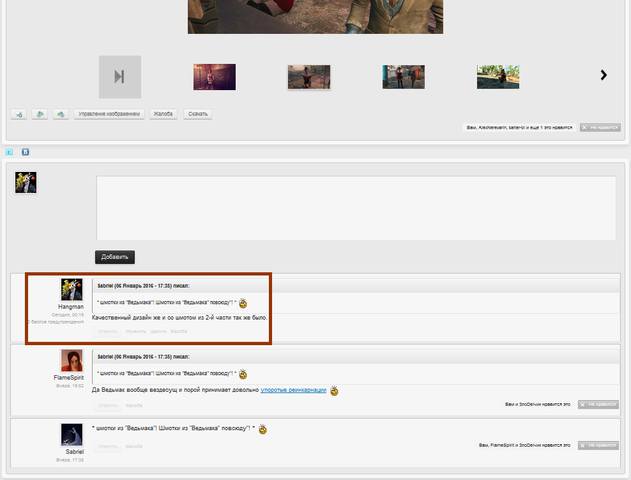Open the thumbnail with figure on dusty road
The width and height of the screenshot is (631, 480).
309,77
